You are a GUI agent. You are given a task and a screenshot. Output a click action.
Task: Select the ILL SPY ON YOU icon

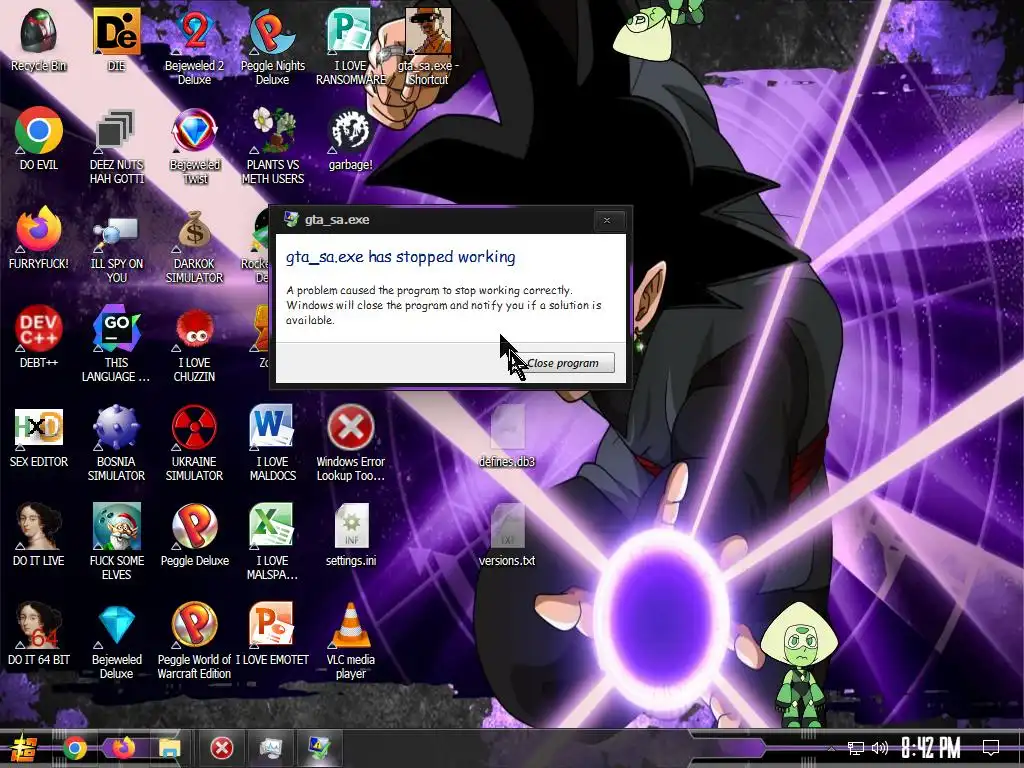(x=116, y=231)
